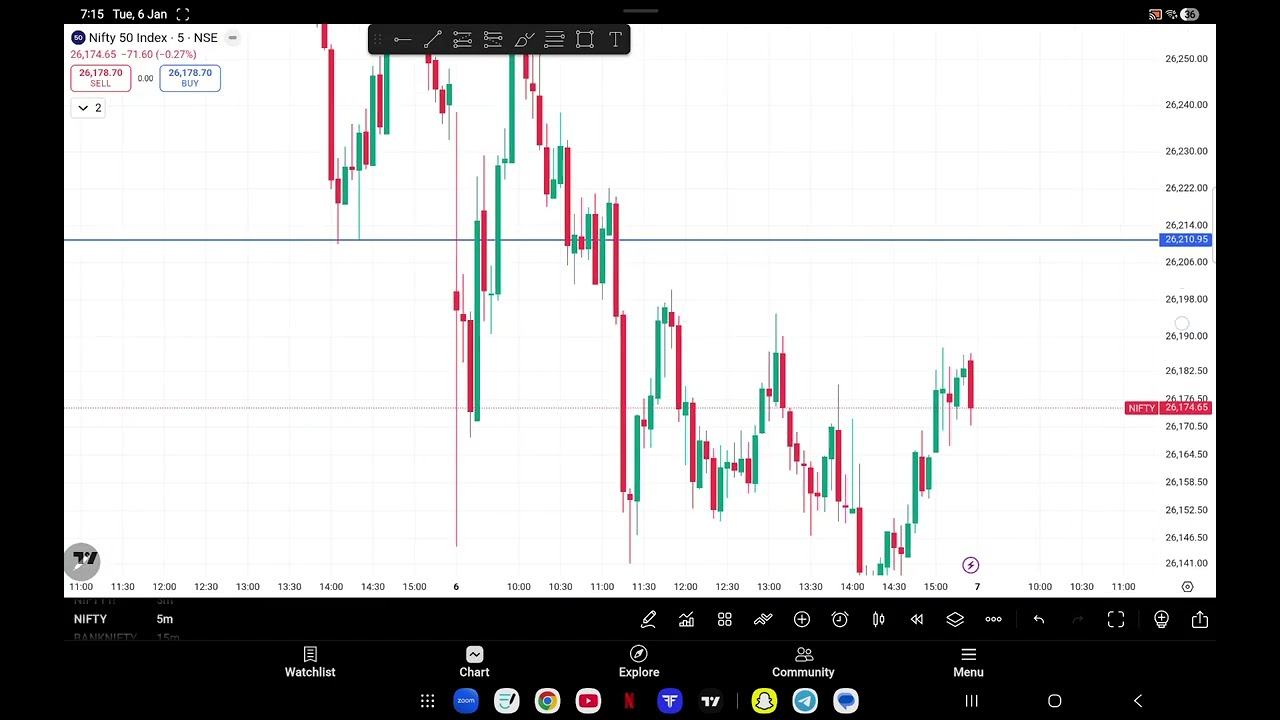Launch Telegram from the taskbar
This screenshot has width=1280, height=720.
tap(805, 701)
